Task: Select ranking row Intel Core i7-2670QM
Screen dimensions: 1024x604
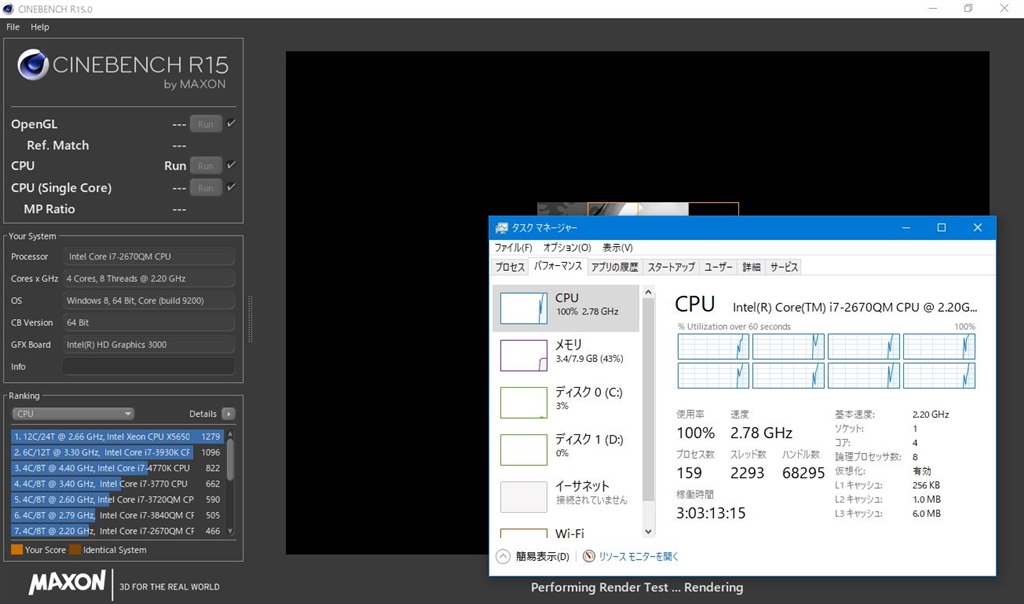Action: coord(117,531)
